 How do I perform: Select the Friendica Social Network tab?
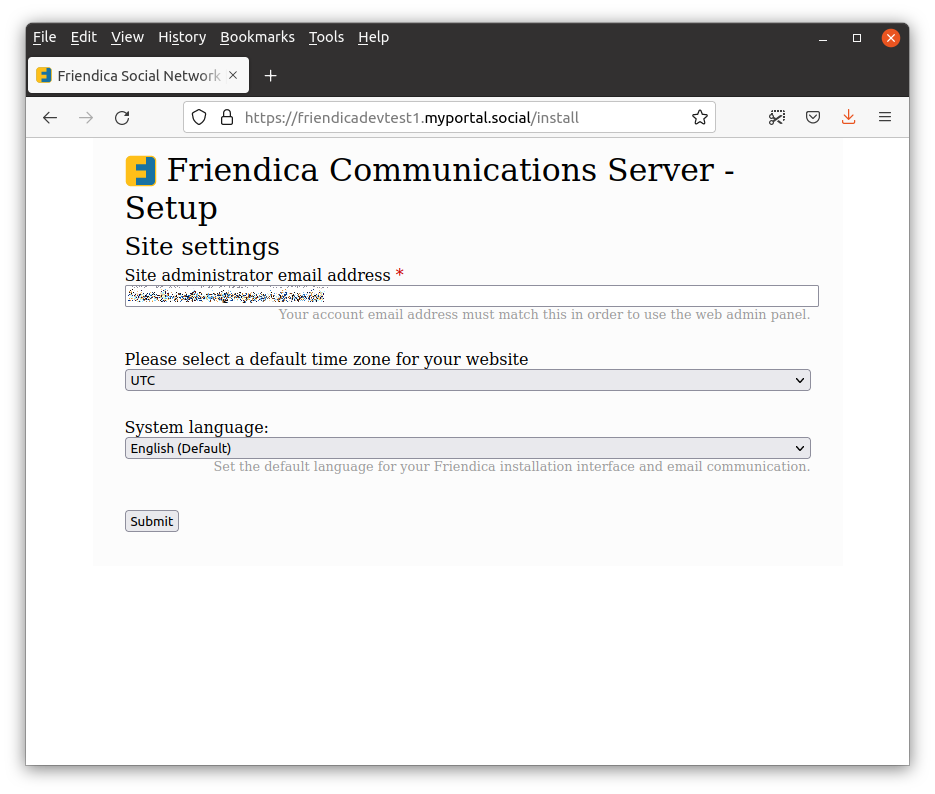[130, 76]
